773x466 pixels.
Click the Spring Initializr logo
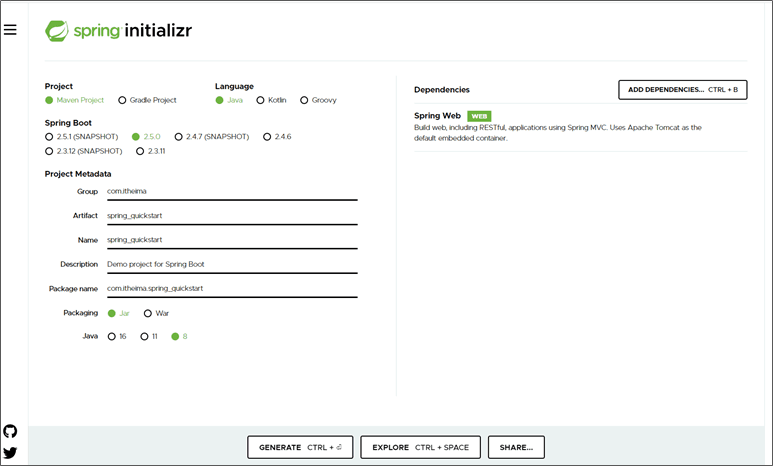pos(118,31)
